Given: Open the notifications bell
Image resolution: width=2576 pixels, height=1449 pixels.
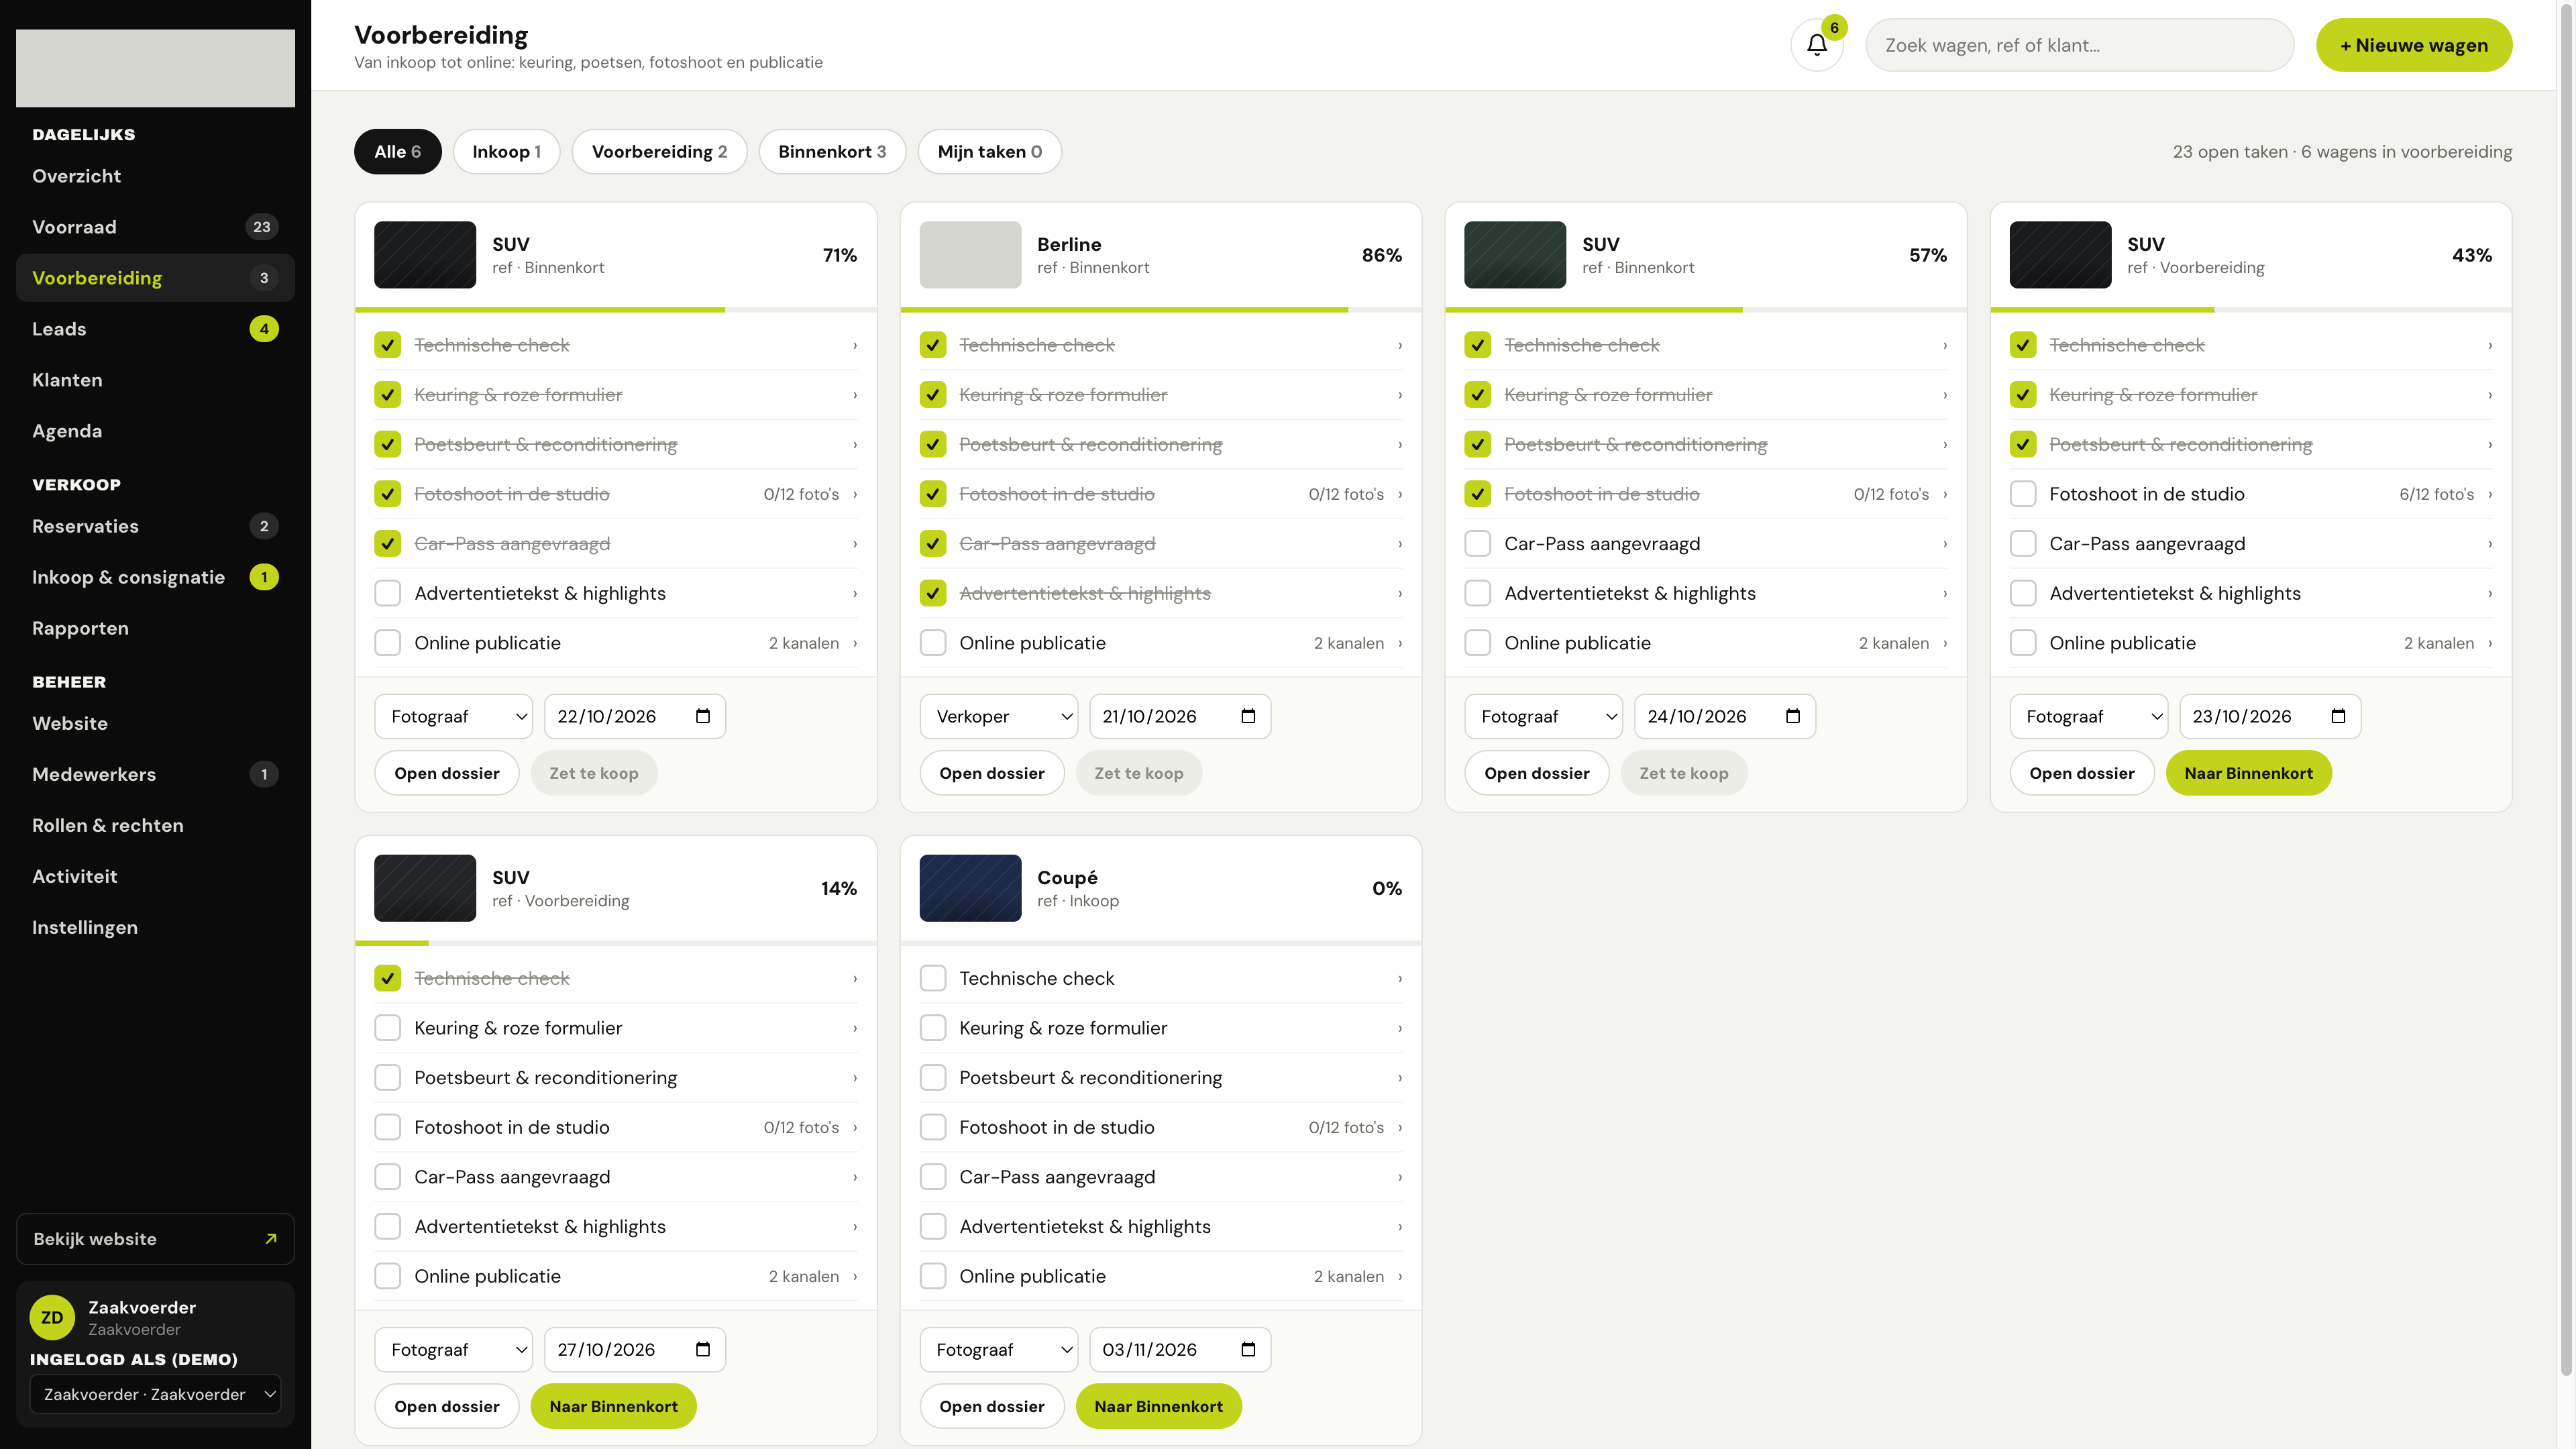Looking at the screenshot, I should (x=1816, y=45).
